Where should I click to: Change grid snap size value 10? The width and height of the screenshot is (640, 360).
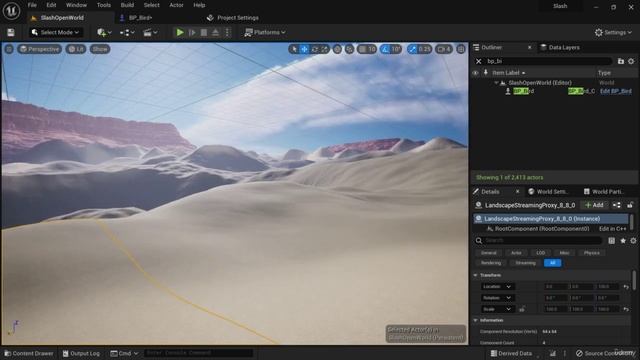click(x=371, y=49)
